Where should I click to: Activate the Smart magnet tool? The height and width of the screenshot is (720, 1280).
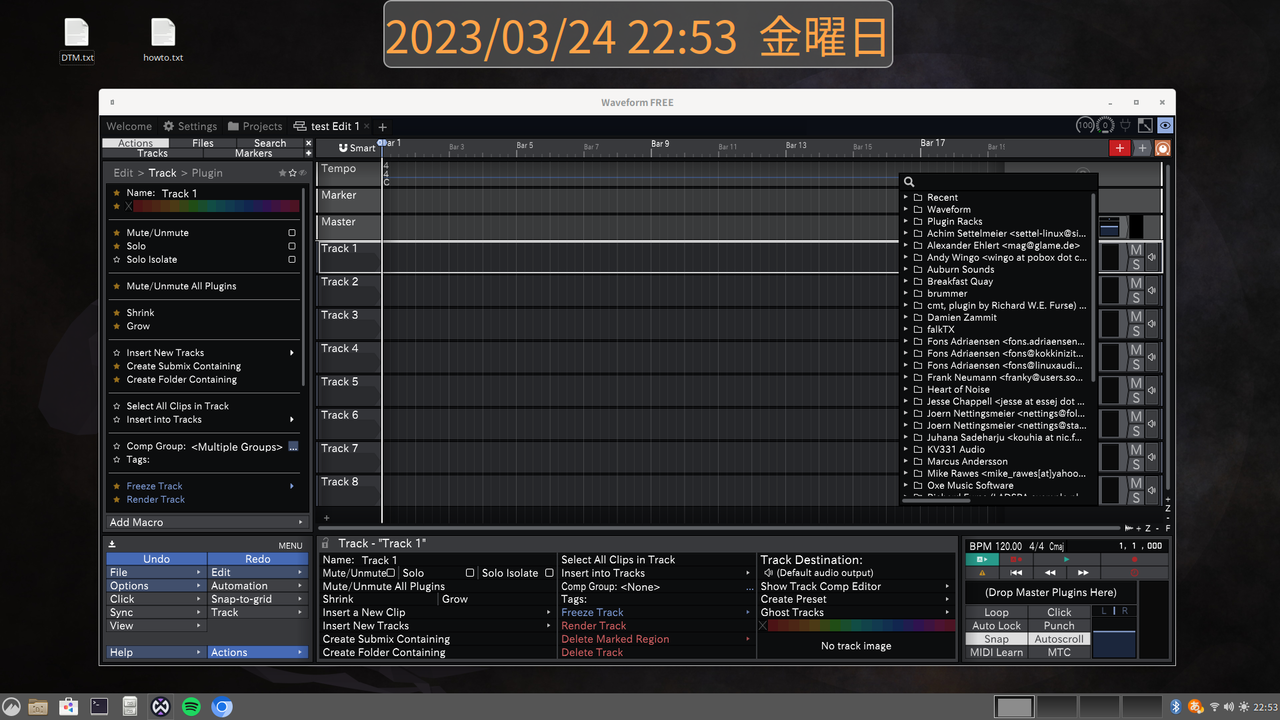pyautogui.click(x=355, y=147)
